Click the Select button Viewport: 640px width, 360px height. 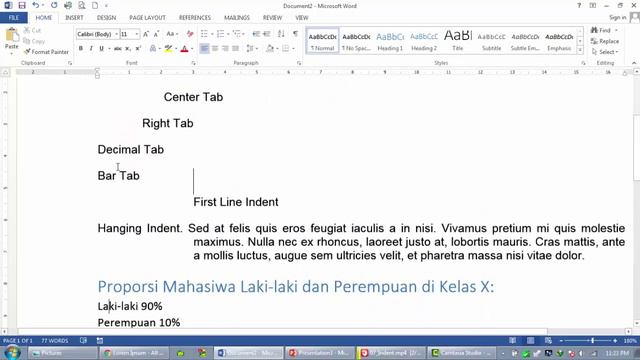(605, 52)
